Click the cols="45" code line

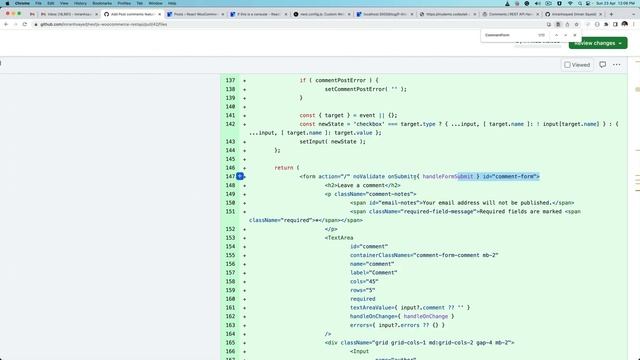(x=364, y=282)
